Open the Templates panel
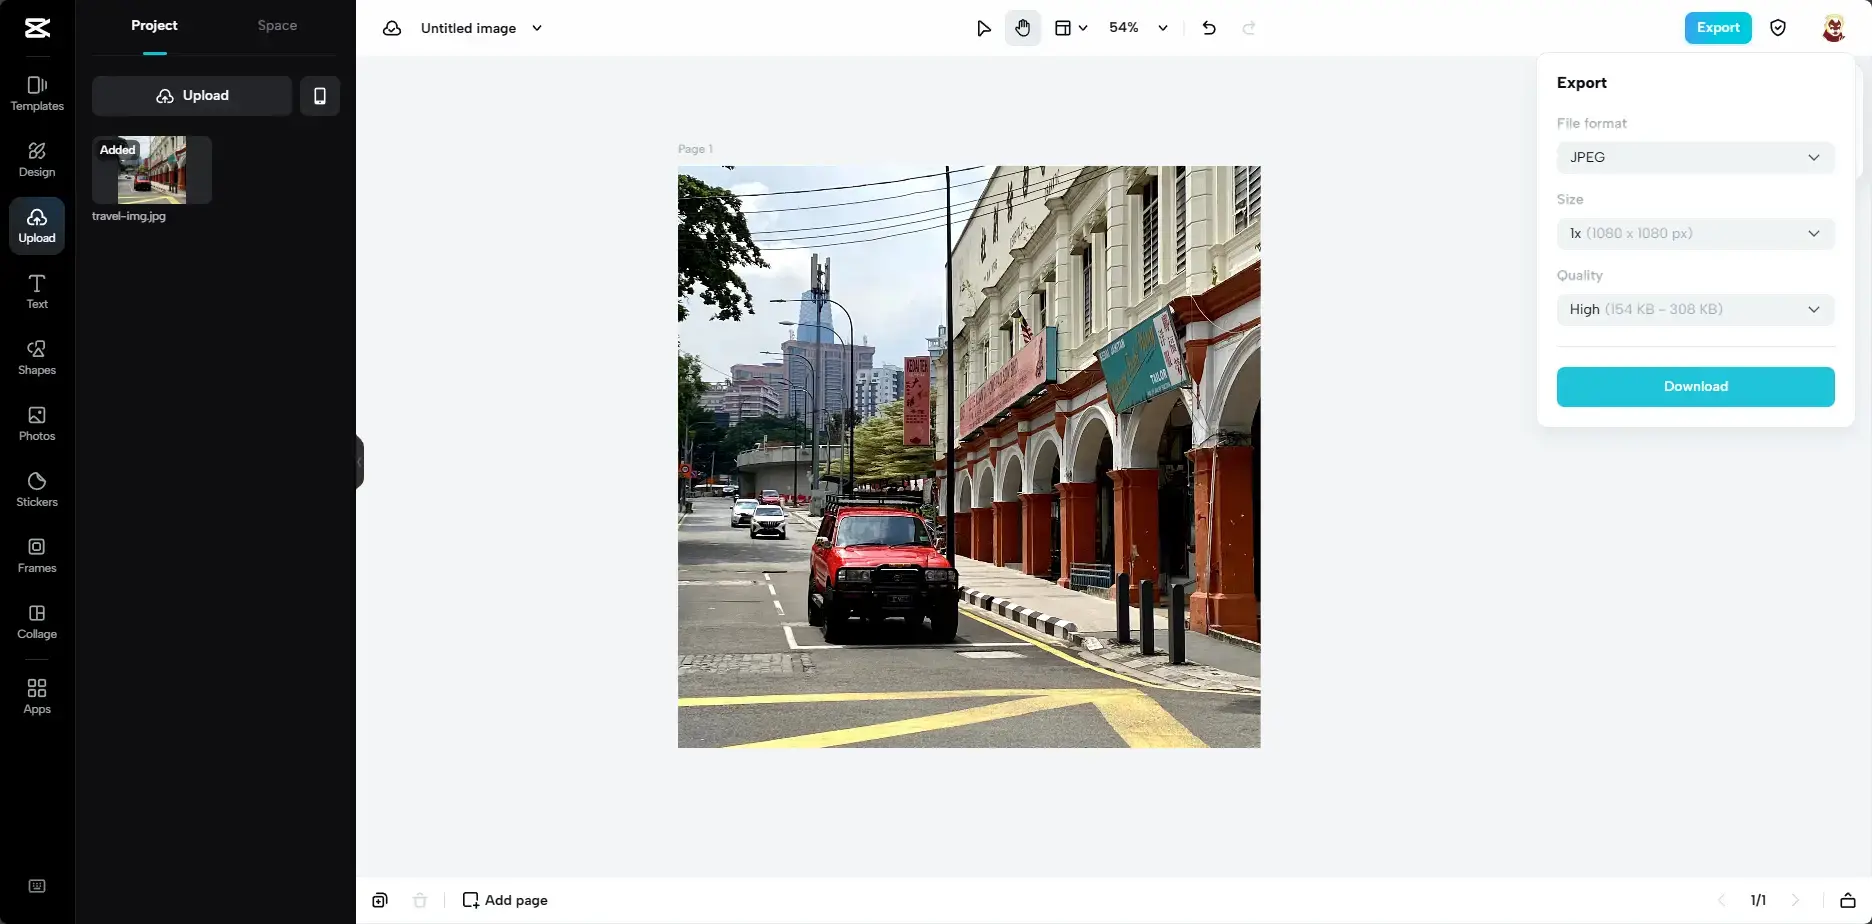 point(36,94)
